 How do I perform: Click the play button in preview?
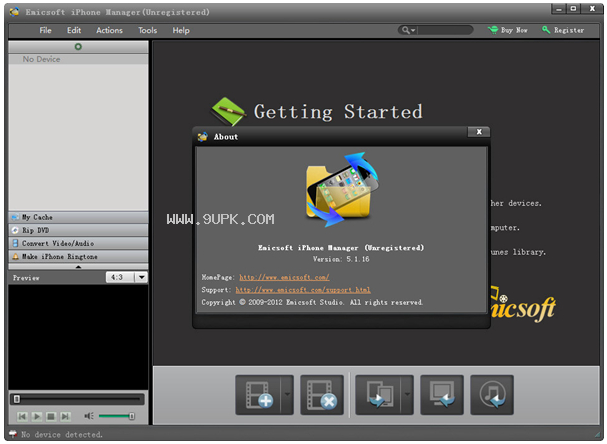click(37, 416)
